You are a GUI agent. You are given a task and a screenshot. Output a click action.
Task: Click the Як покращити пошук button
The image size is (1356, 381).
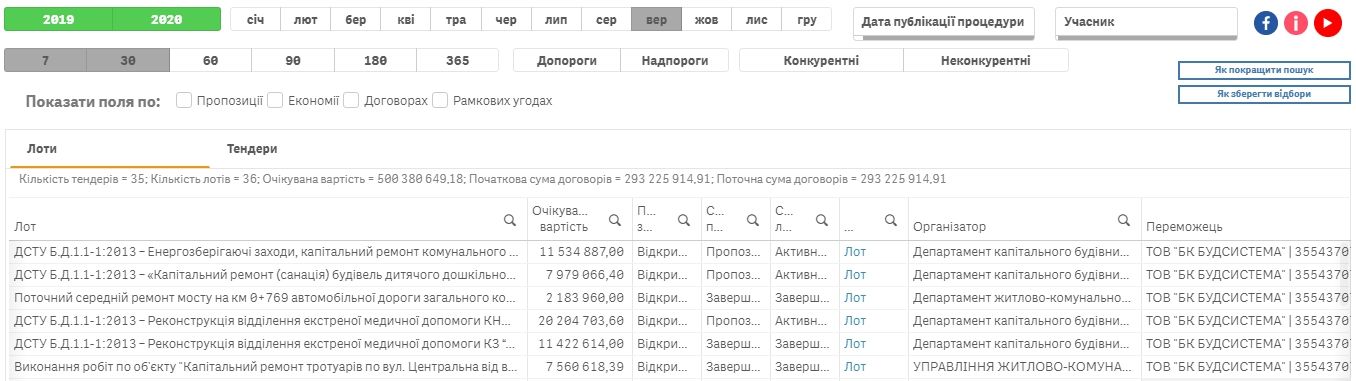(x=1263, y=70)
